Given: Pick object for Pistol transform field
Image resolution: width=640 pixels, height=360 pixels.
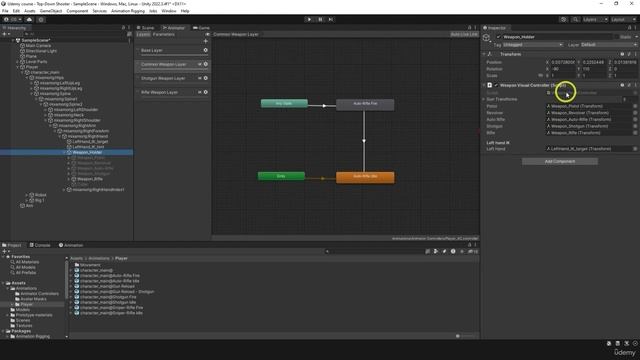Looking at the screenshot, I should coord(635,106).
